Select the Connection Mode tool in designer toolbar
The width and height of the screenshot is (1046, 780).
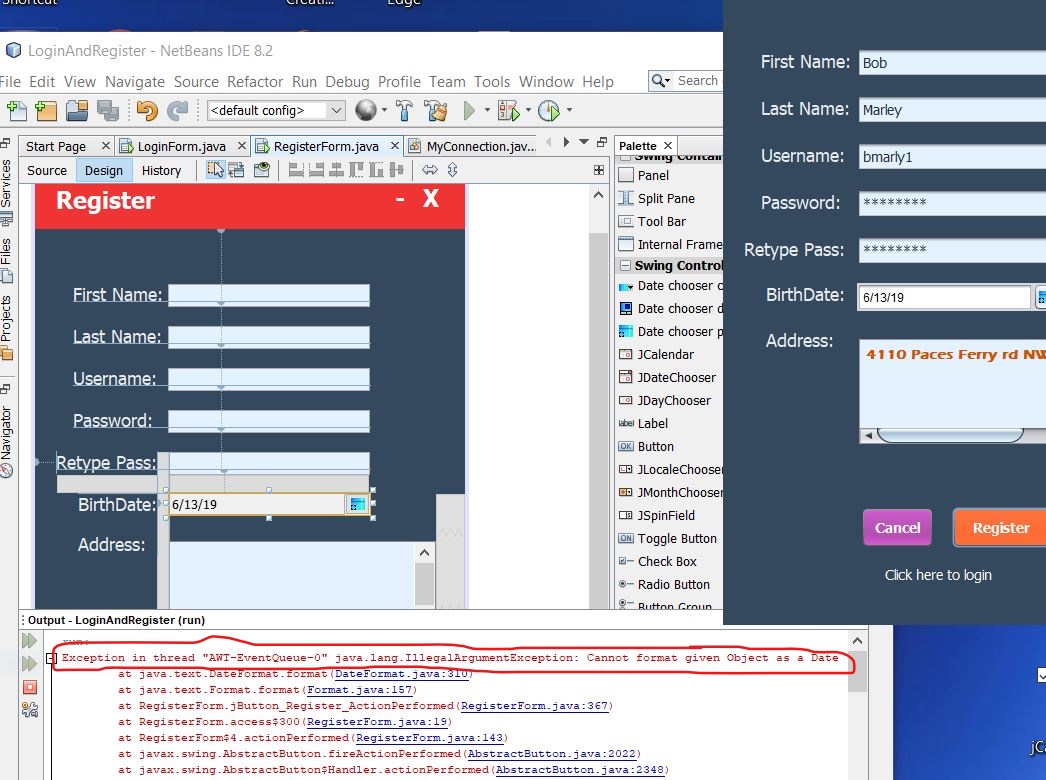coord(236,170)
